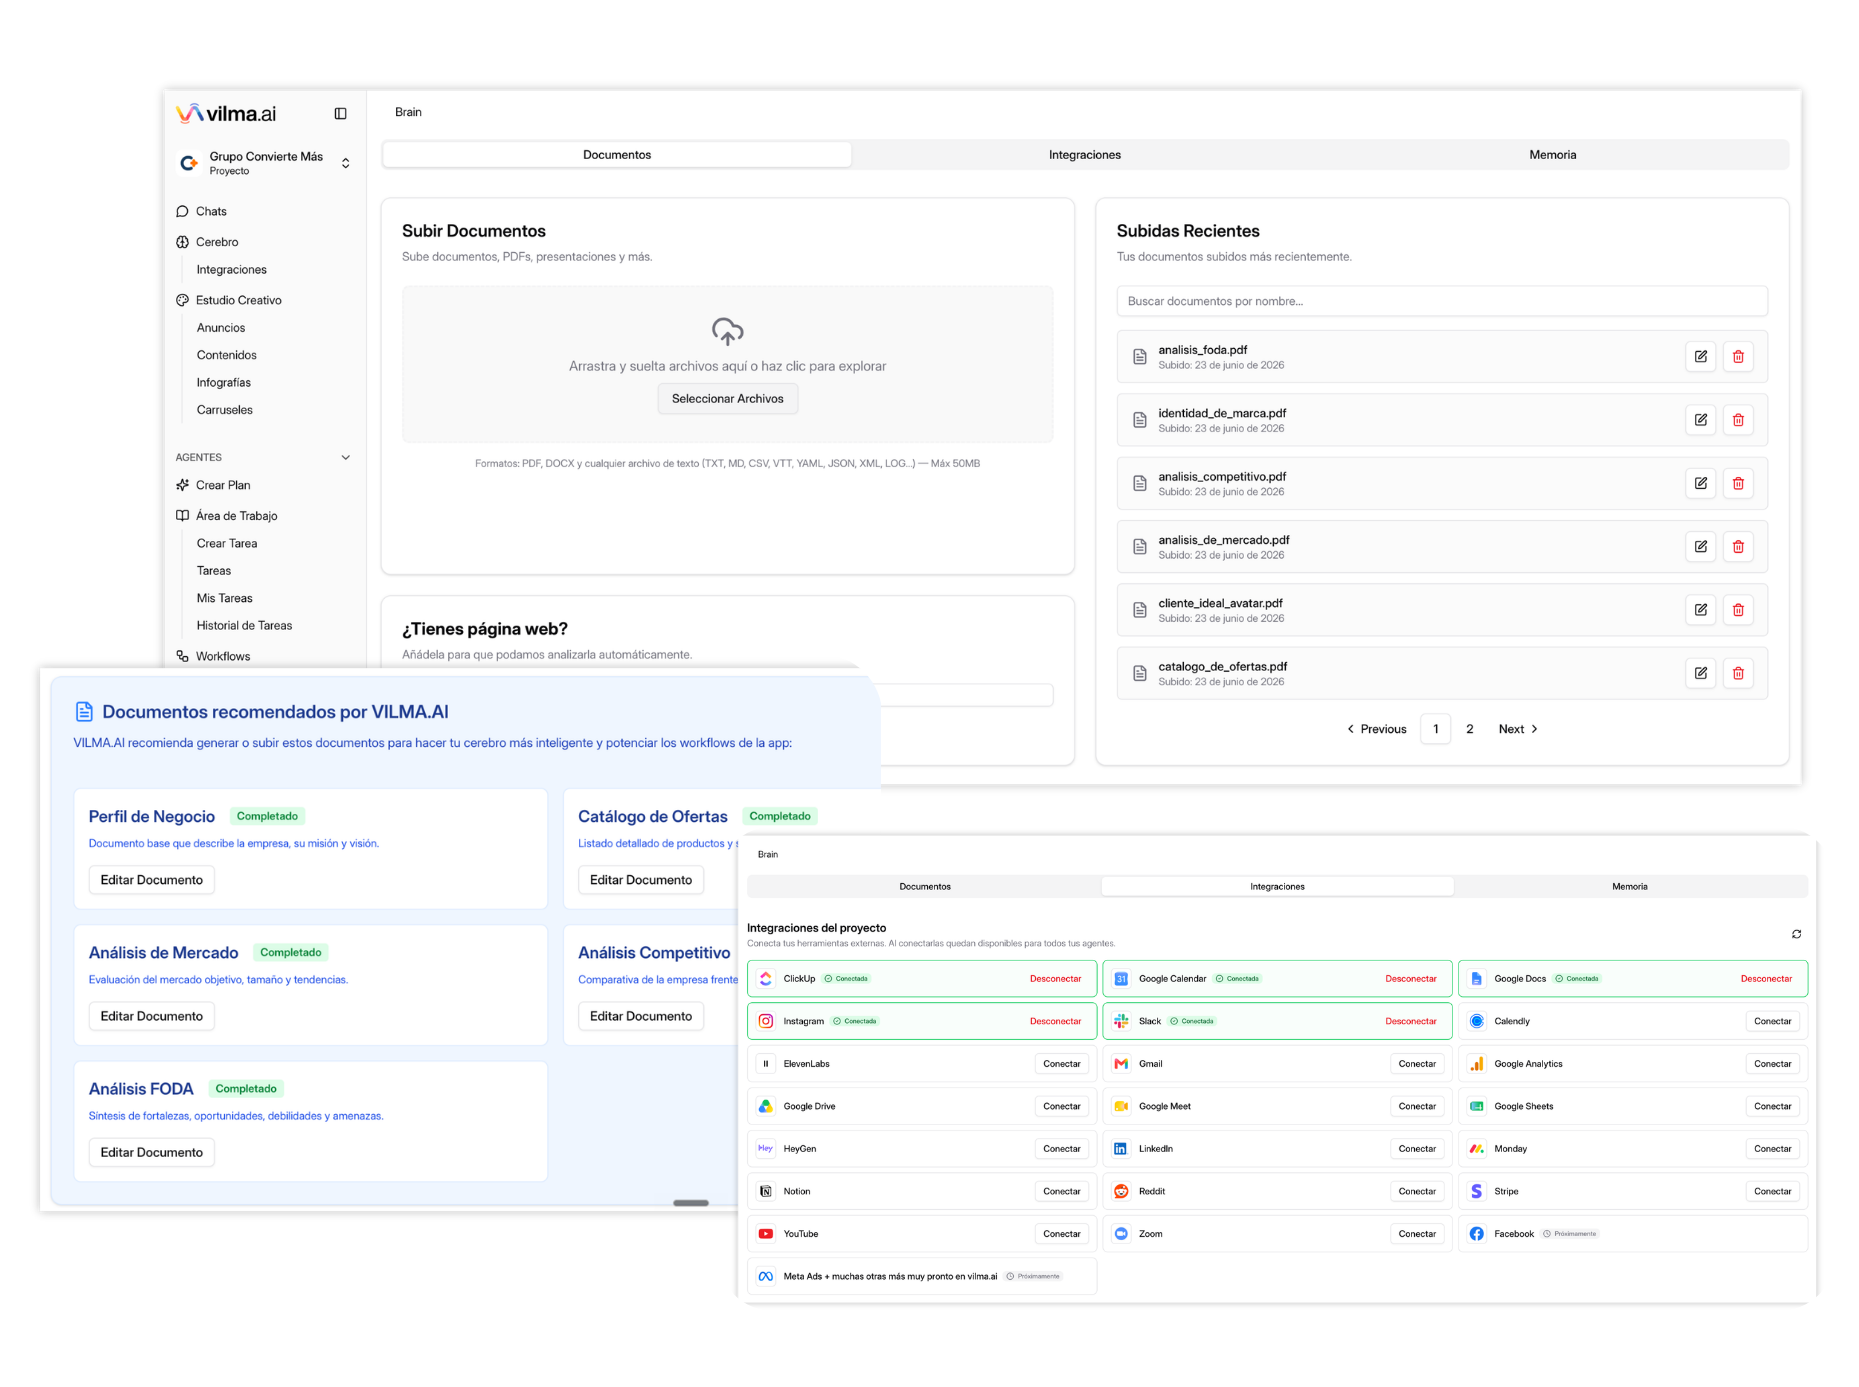The height and width of the screenshot is (1387, 1859).
Task: Click the LinkedIn app icon
Action: coord(1121,1149)
